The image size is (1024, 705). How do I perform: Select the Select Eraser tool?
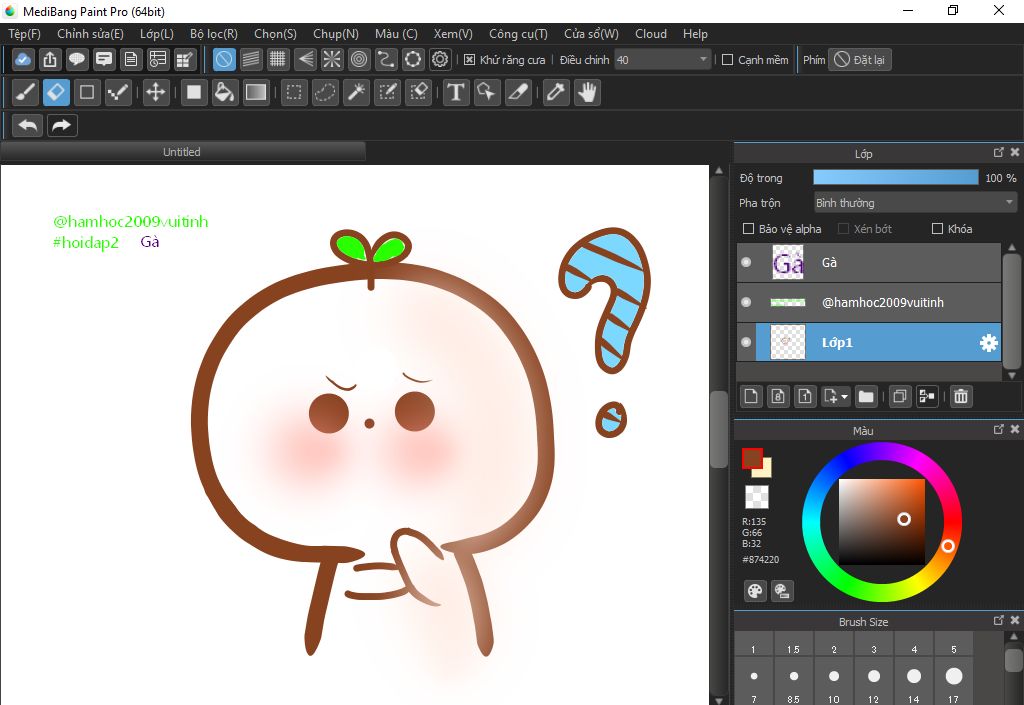click(418, 93)
